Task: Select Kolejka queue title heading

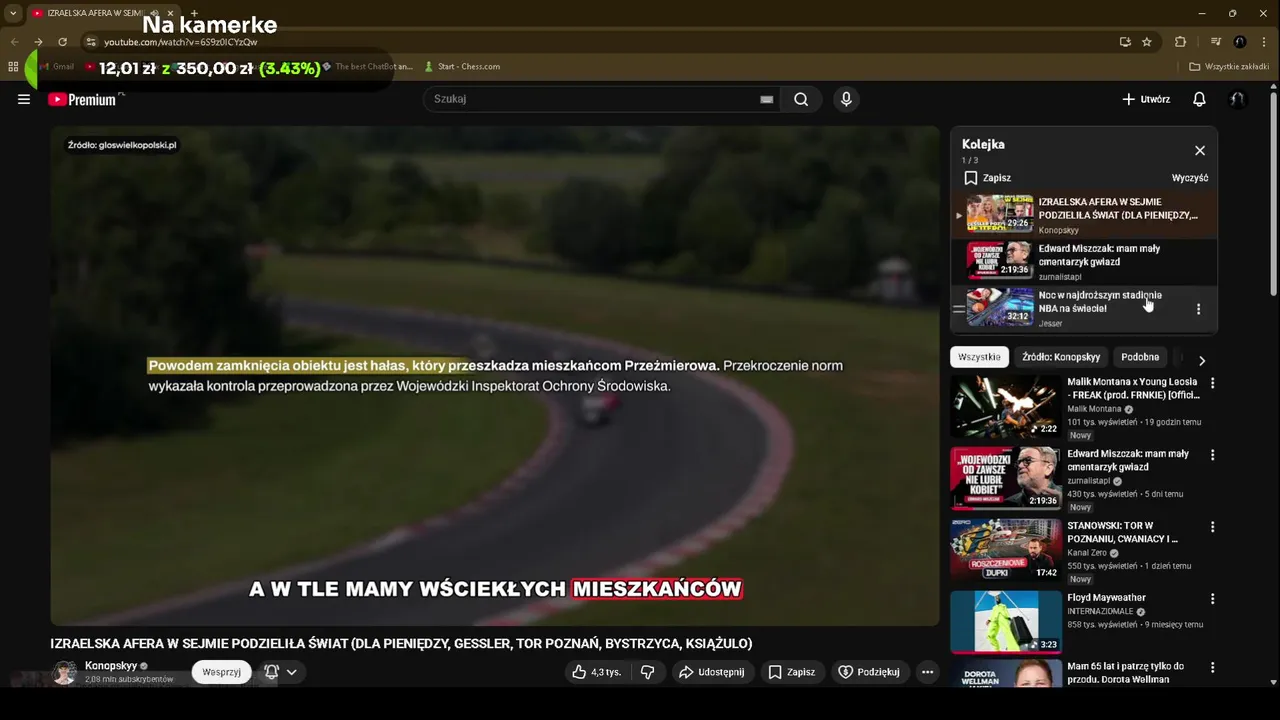Action: pos(983,144)
